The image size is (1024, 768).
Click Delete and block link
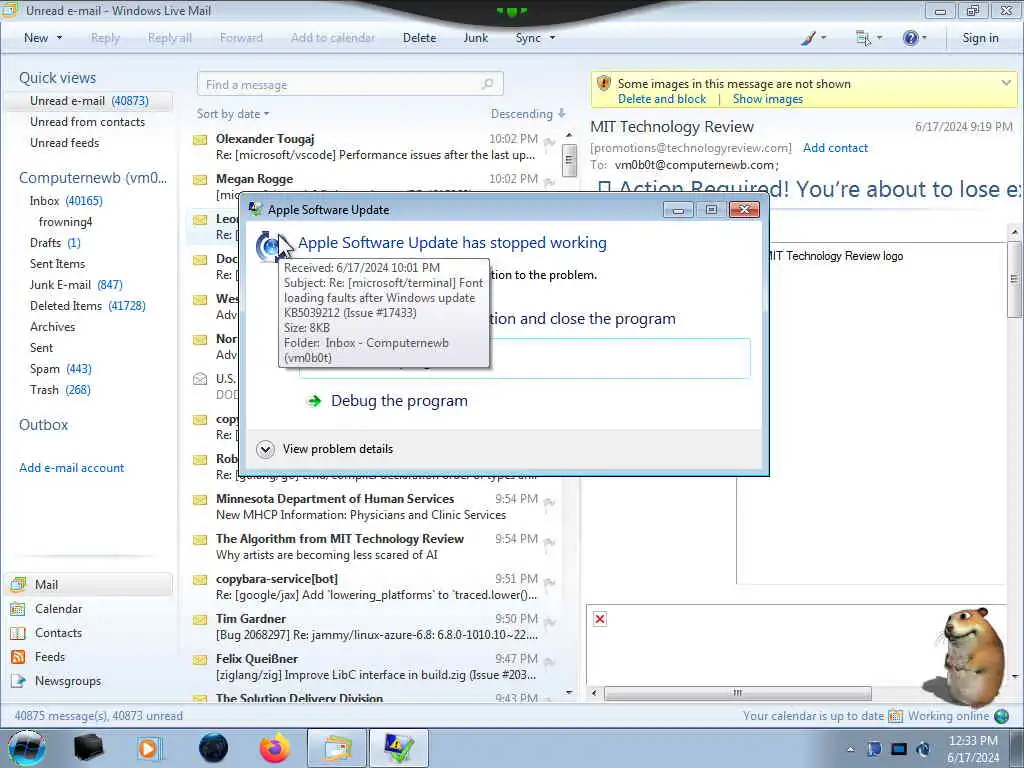pyautogui.click(x=662, y=99)
